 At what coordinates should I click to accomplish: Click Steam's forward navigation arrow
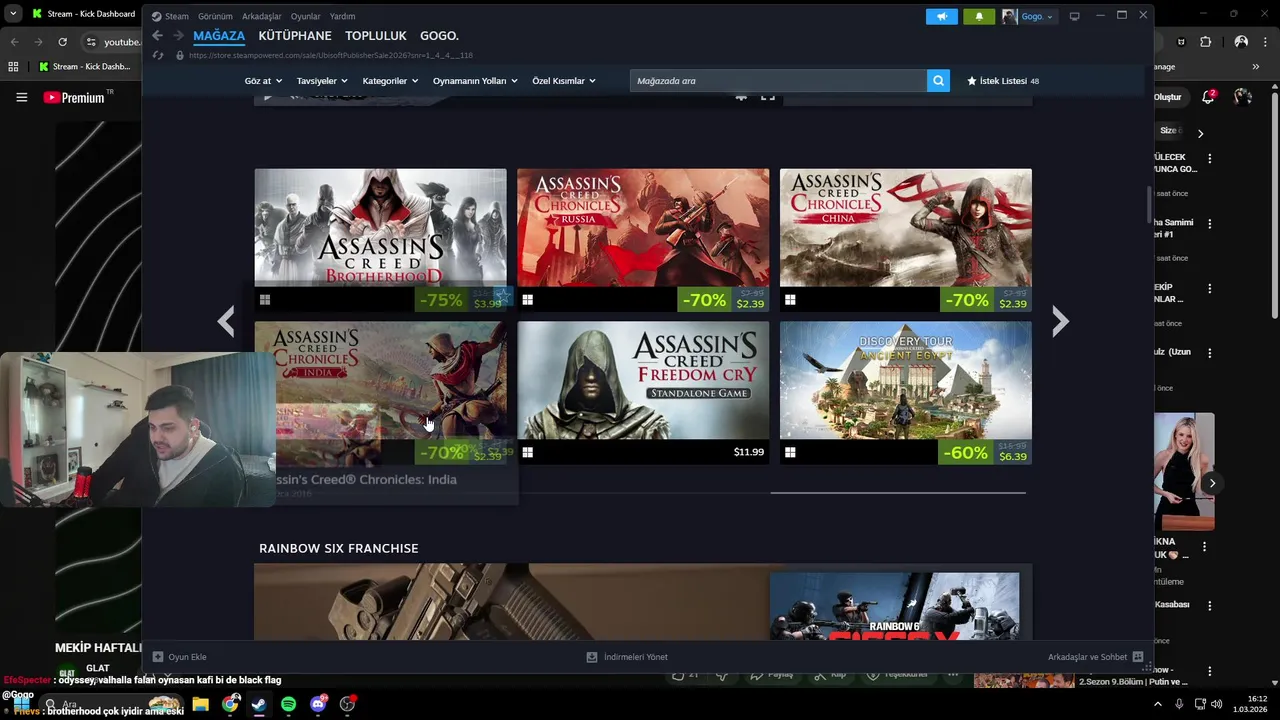click(x=178, y=35)
